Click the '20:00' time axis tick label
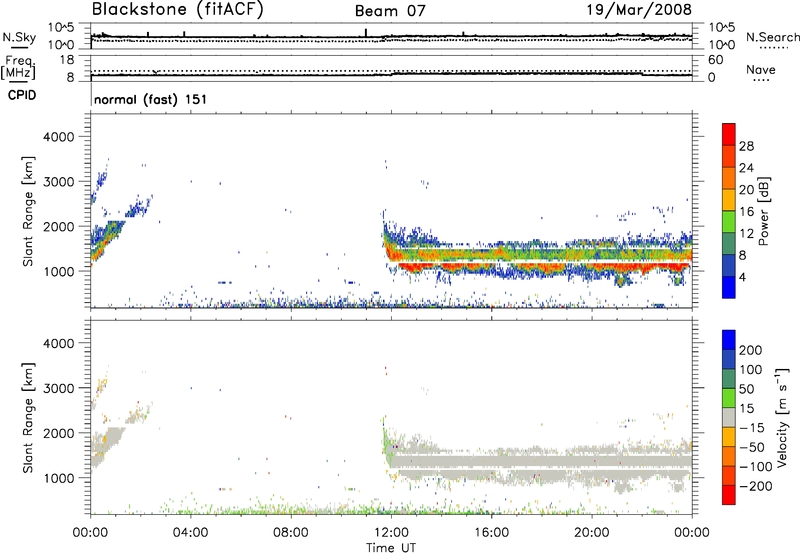Image resolution: width=800 pixels, height=554 pixels. coord(591,533)
